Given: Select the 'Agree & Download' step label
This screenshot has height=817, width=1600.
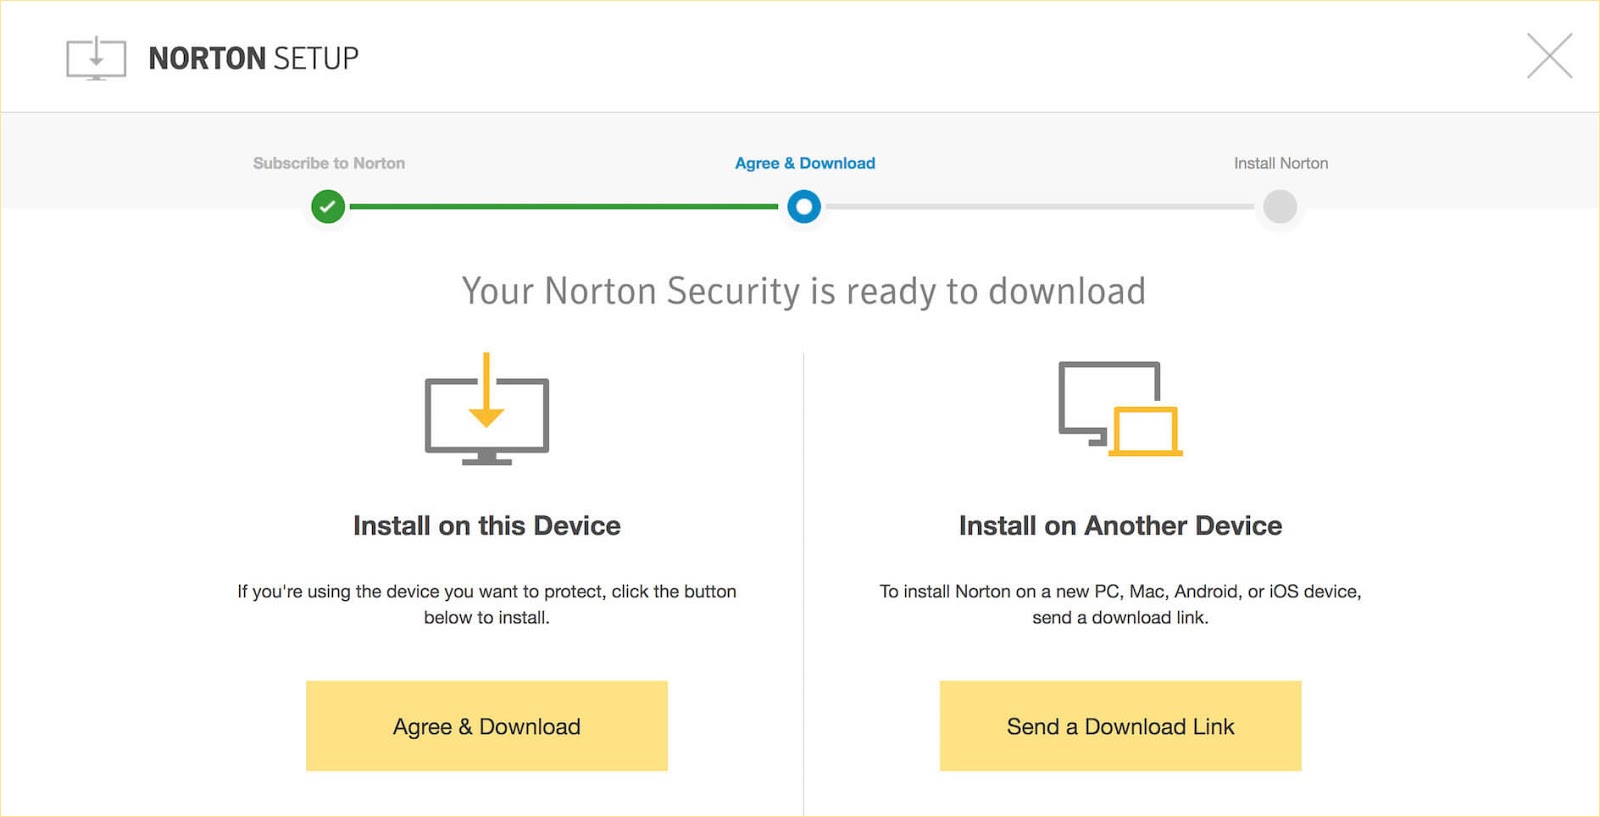Looking at the screenshot, I should click(x=805, y=163).
